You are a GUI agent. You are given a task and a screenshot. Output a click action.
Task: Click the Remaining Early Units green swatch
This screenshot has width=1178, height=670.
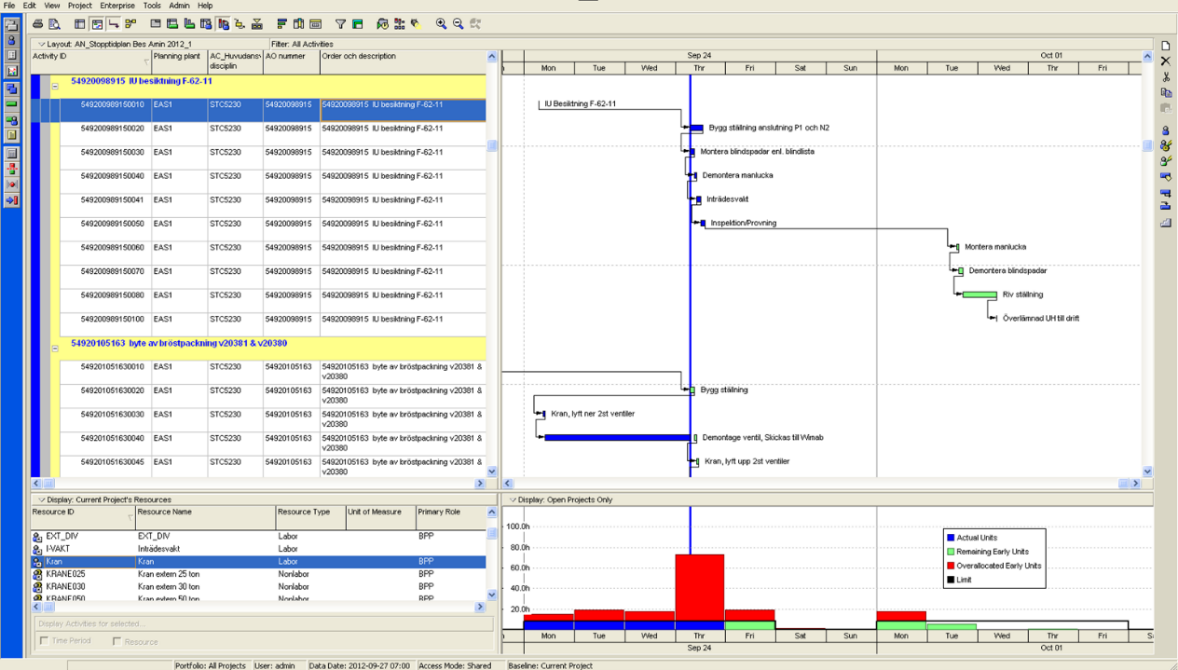point(950,551)
